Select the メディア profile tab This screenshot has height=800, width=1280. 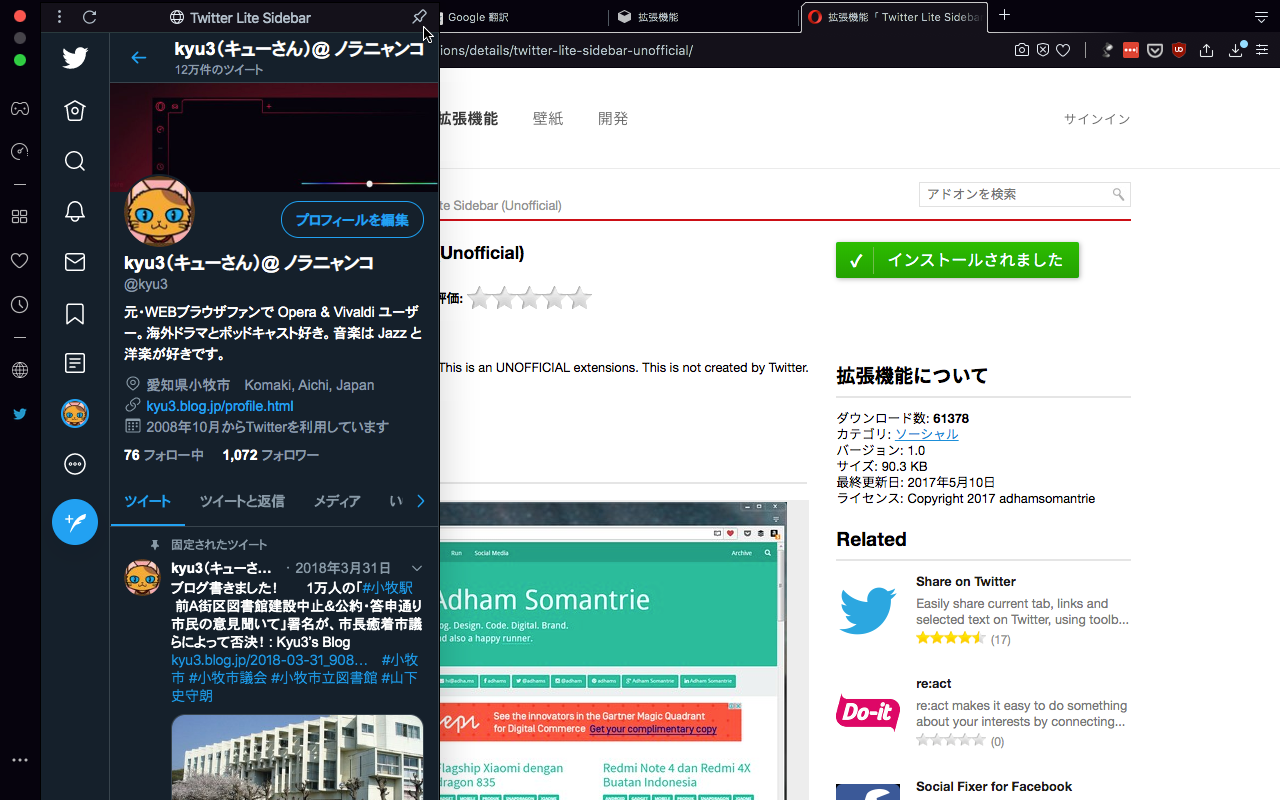(x=337, y=501)
